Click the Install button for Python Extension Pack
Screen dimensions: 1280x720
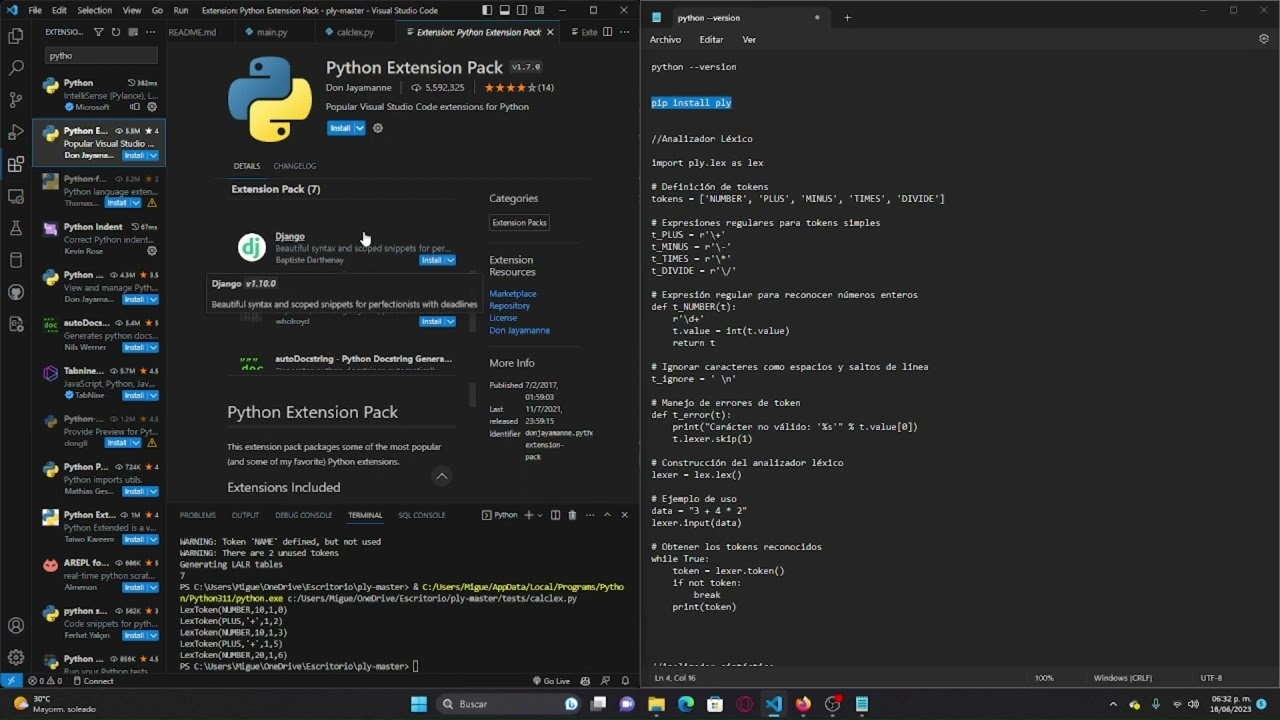click(x=340, y=128)
